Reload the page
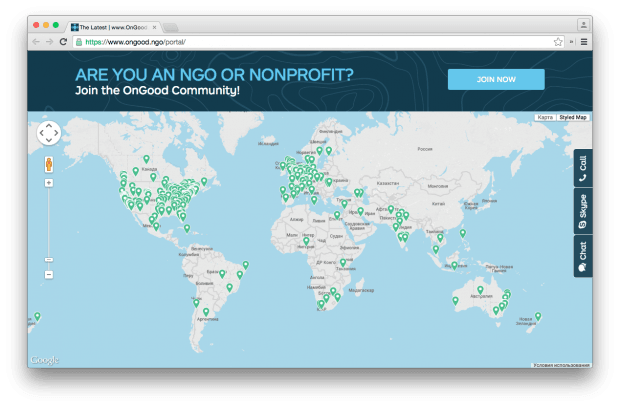The width and height of the screenshot is (620, 407). click(x=64, y=42)
